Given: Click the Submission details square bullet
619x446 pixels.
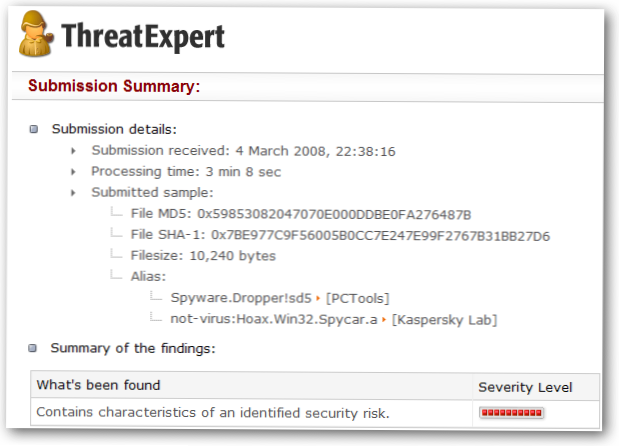Looking at the screenshot, I should [34, 129].
